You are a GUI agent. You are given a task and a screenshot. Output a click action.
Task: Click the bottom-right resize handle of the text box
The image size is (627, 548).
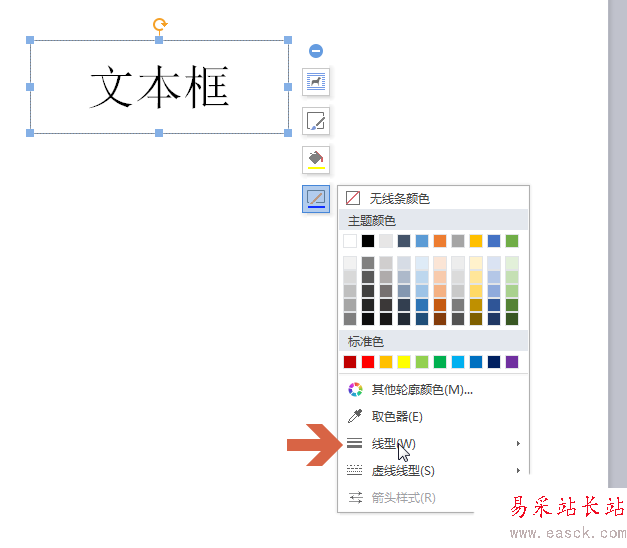[x=288, y=133]
